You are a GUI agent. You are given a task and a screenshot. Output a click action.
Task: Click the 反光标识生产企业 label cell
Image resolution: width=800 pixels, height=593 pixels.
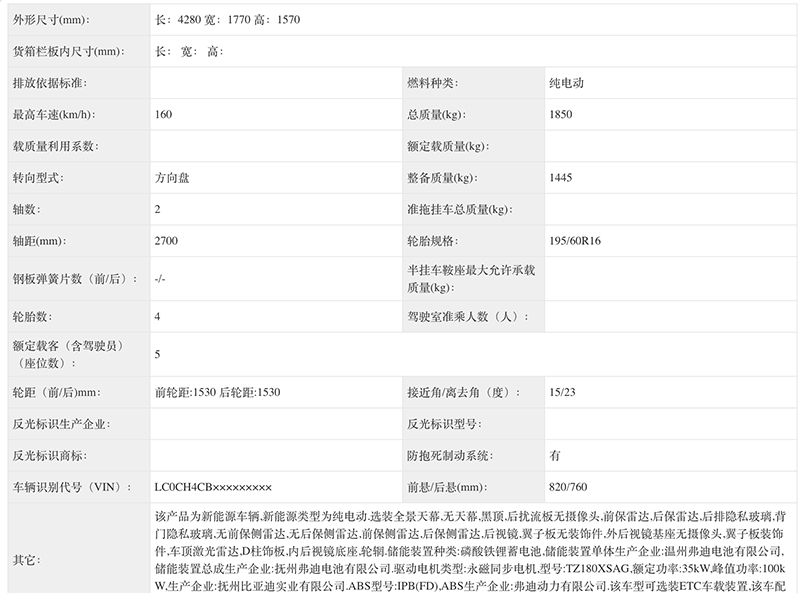click(62, 423)
